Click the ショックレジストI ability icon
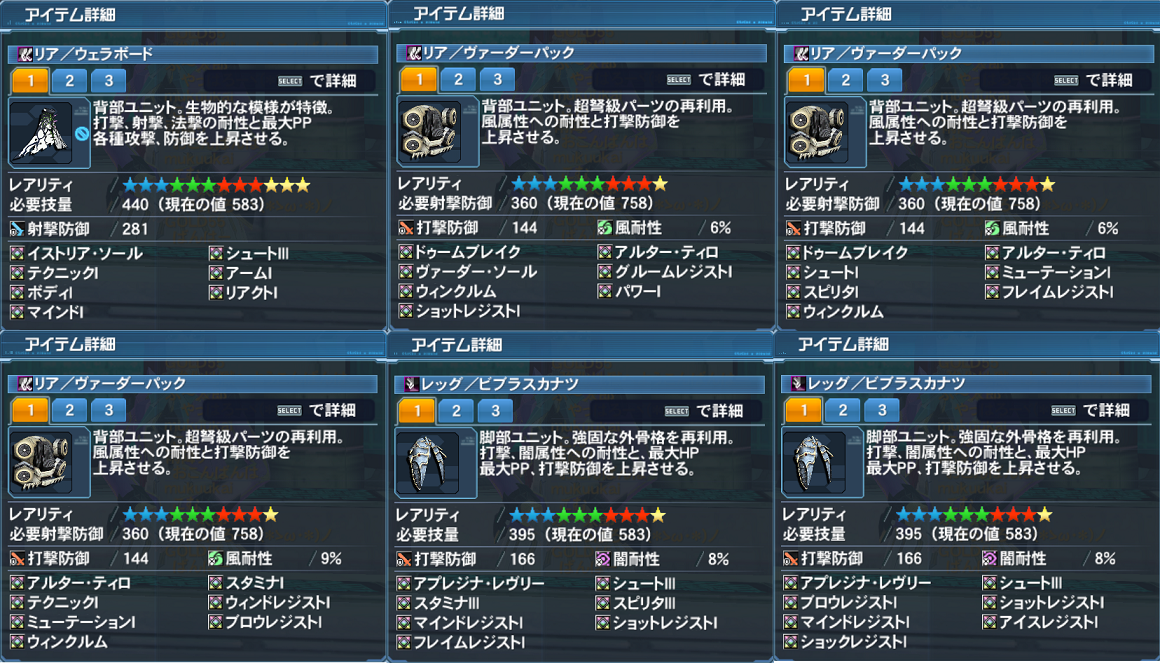 (x=791, y=642)
